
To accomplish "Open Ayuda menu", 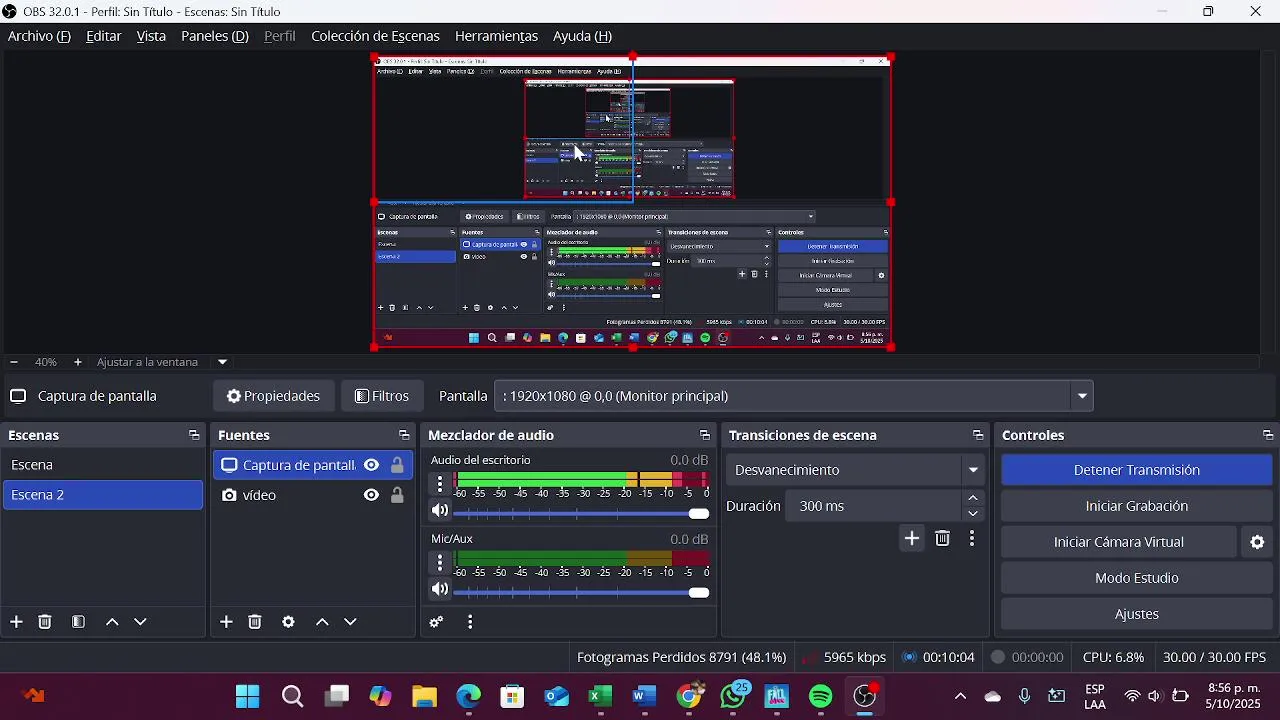I will 582,36.
